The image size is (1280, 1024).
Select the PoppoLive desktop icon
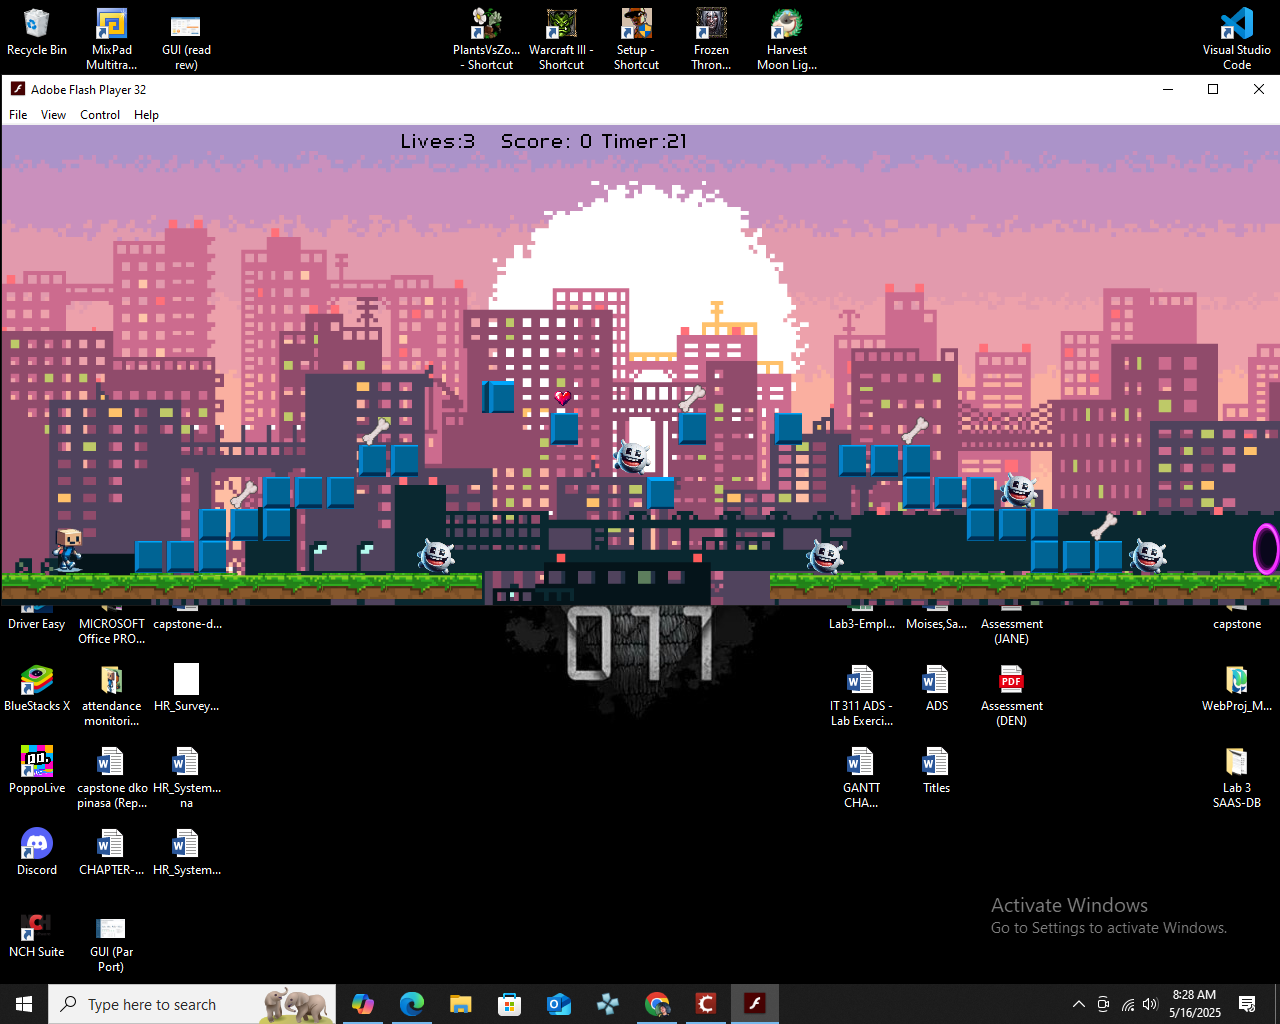(x=37, y=770)
